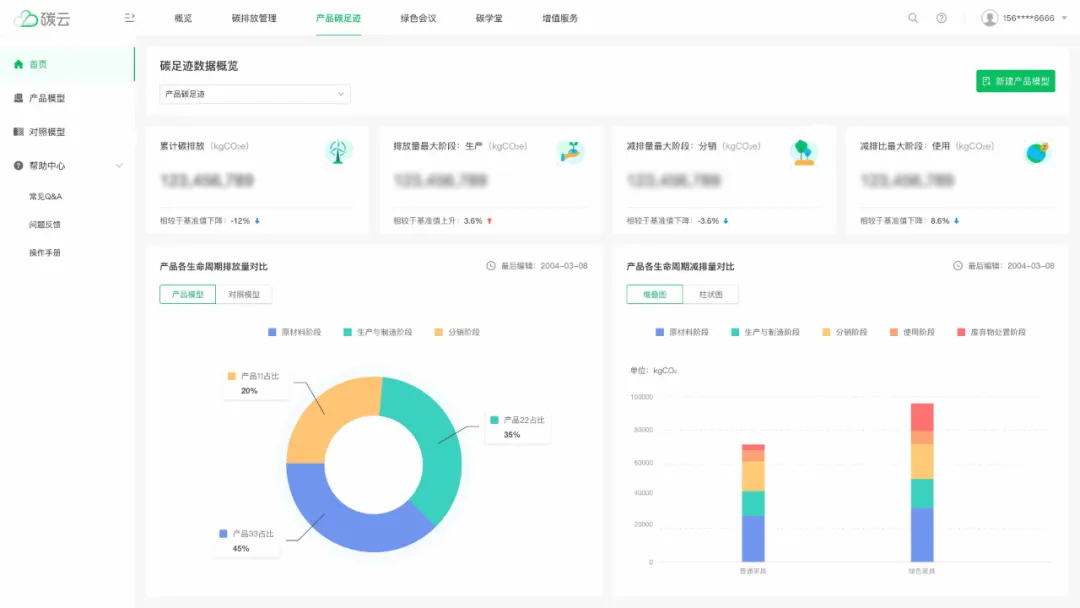
Task: Click the wind turbine icon on 累计碳排放 card
Action: (339, 152)
